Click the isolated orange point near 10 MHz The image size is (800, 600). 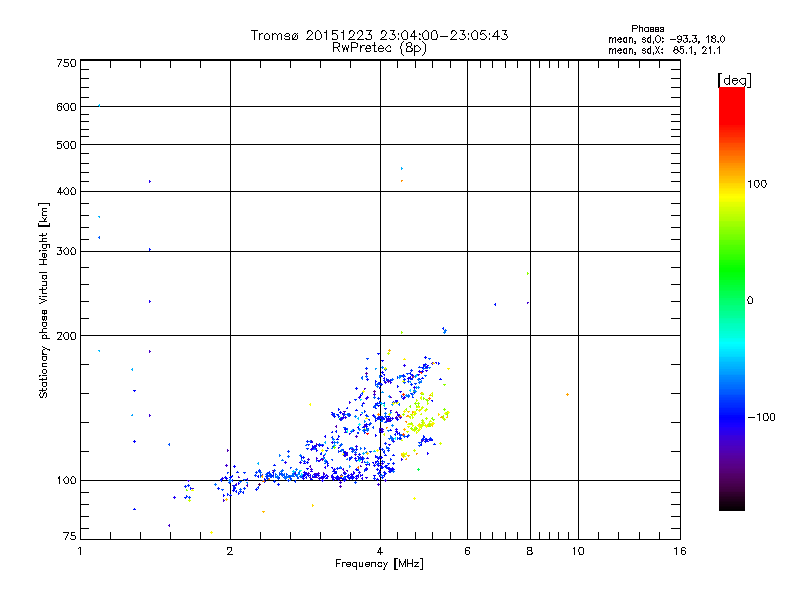click(x=567, y=394)
